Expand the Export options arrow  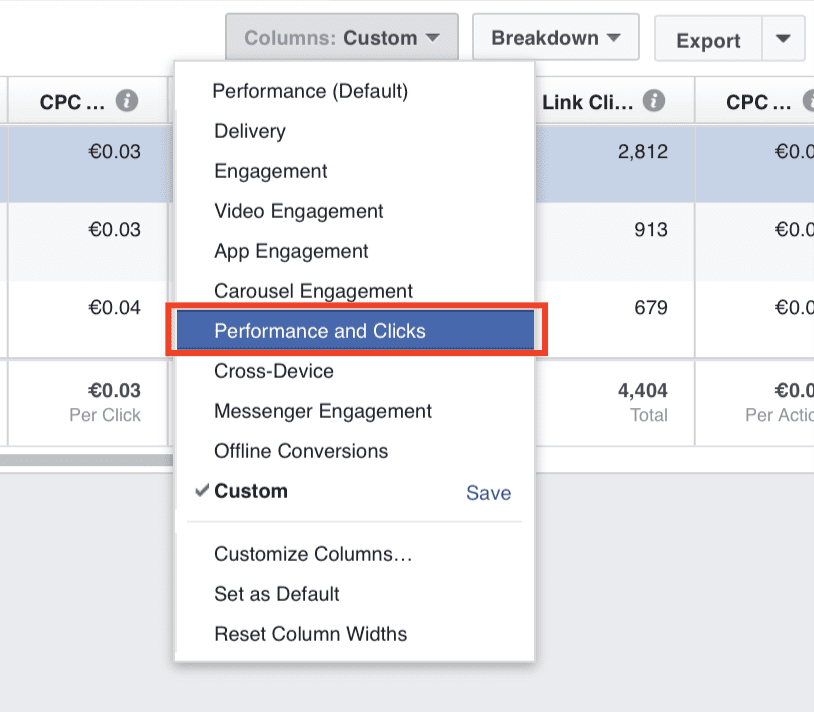pos(783,39)
